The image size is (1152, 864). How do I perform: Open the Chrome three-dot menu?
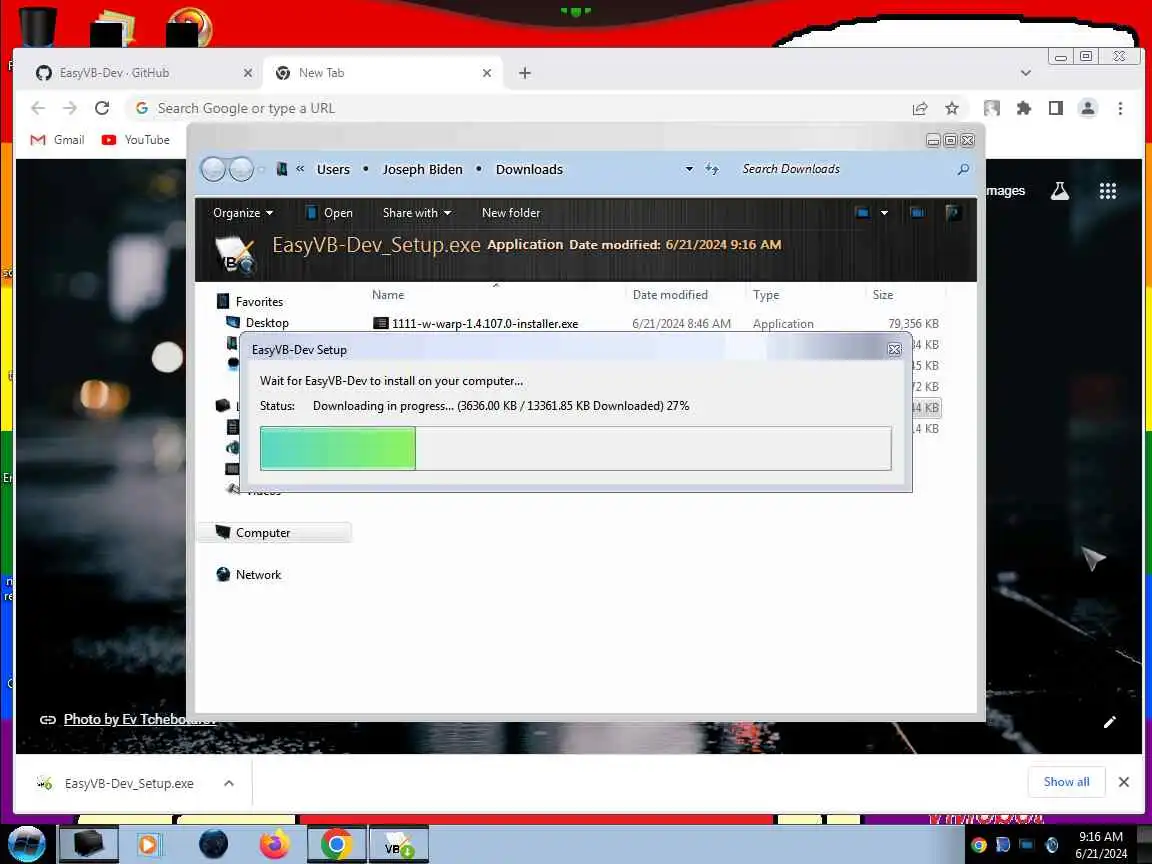[1120, 109]
